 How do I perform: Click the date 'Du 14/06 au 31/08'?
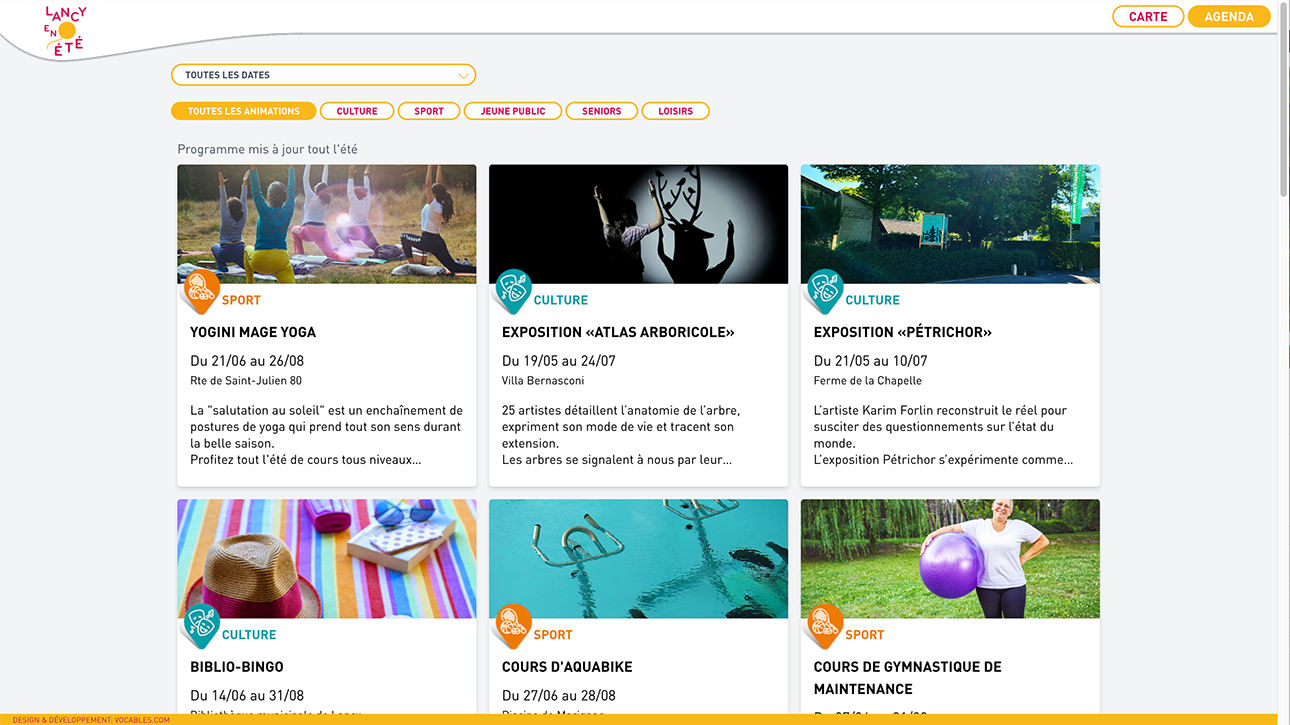247,696
